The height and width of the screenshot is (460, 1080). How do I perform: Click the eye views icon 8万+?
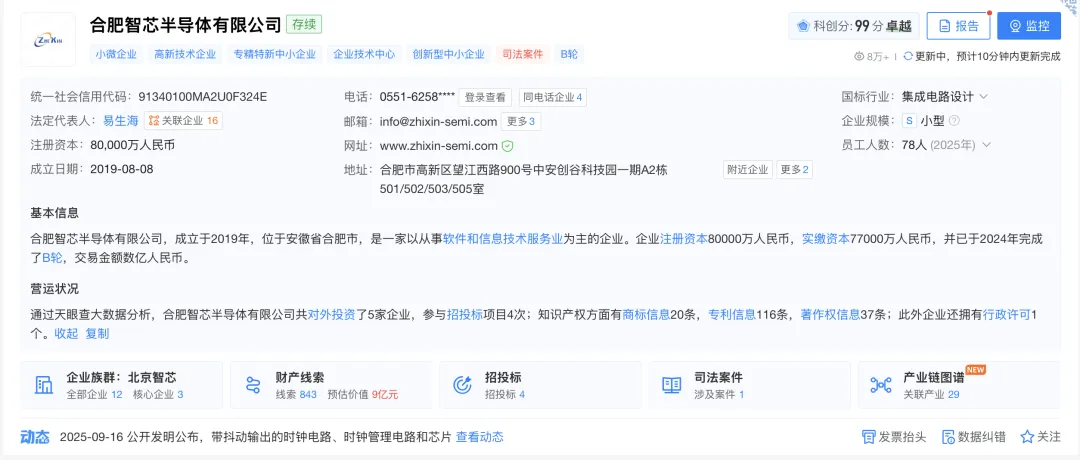[859, 56]
